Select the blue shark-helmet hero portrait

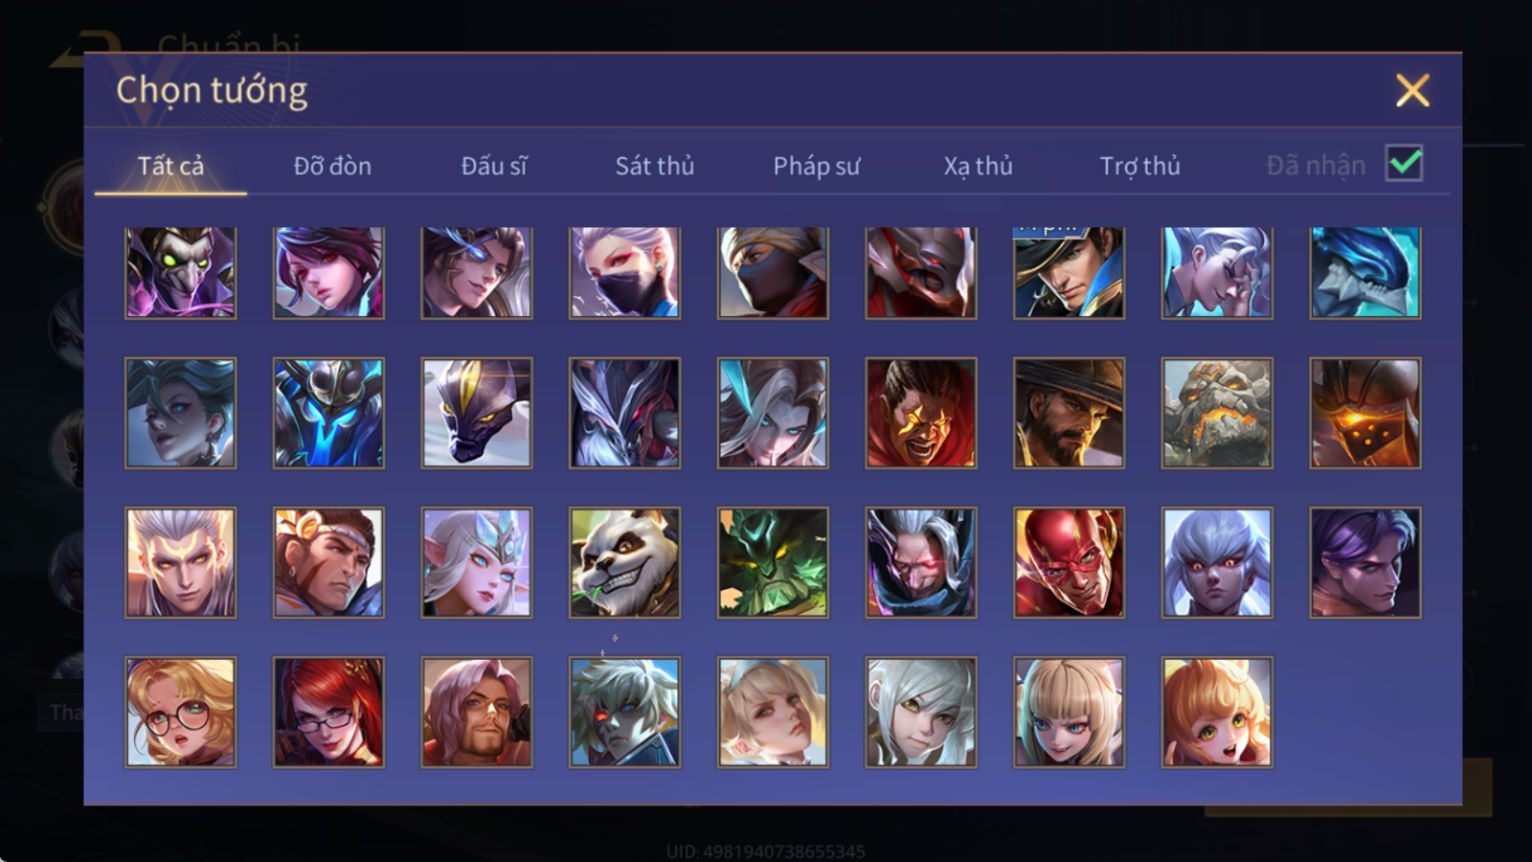tap(1365, 273)
